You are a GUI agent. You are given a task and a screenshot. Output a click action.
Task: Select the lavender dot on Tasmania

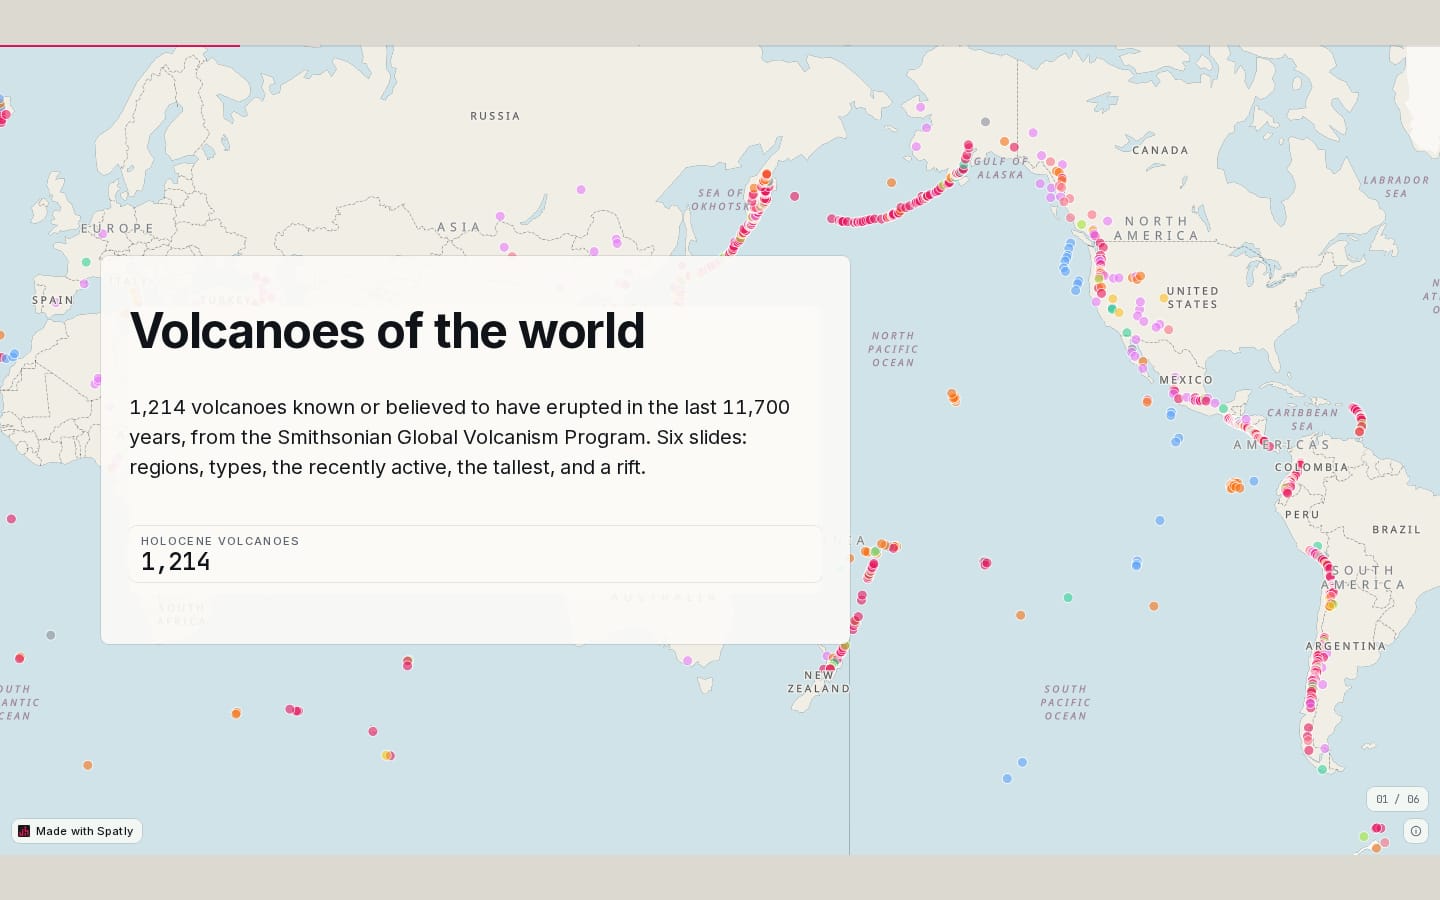[687, 660]
